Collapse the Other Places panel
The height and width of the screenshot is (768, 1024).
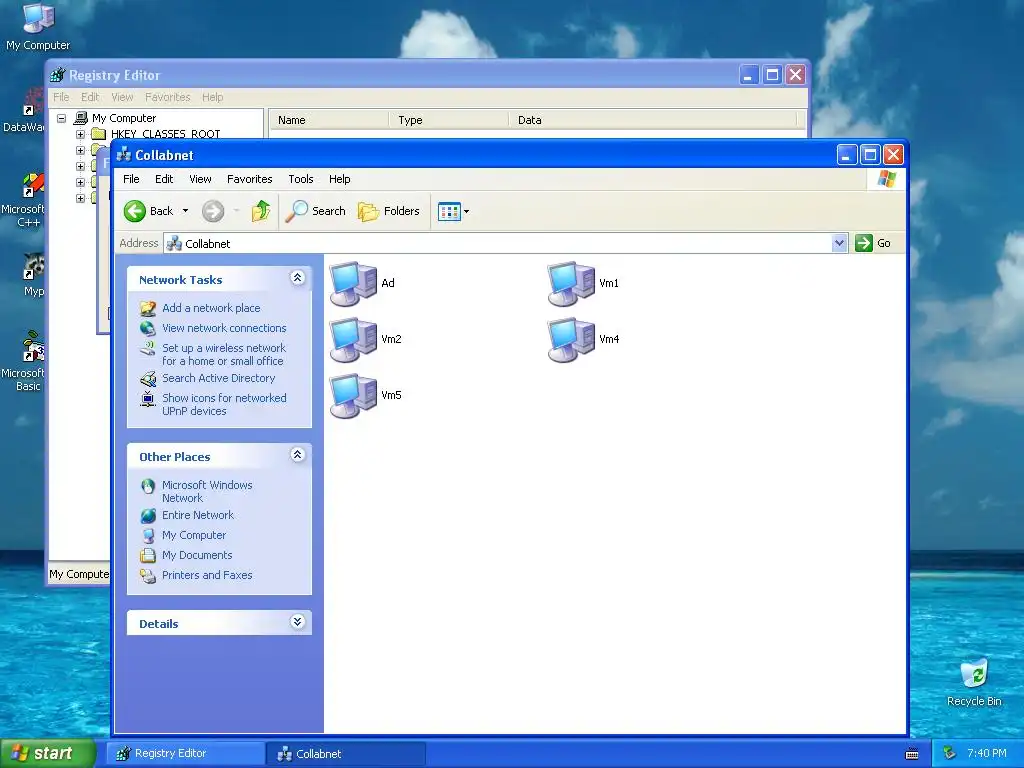pyautogui.click(x=297, y=455)
